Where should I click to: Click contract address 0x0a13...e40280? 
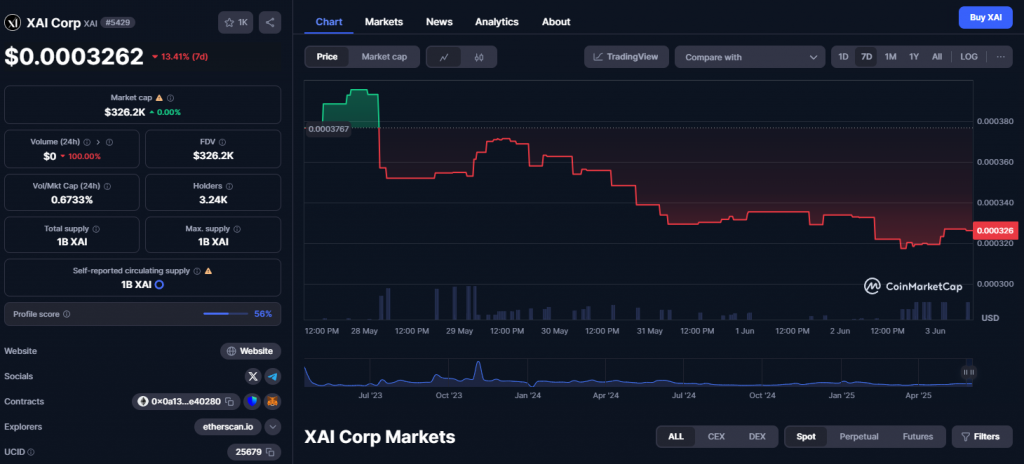click(x=186, y=401)
